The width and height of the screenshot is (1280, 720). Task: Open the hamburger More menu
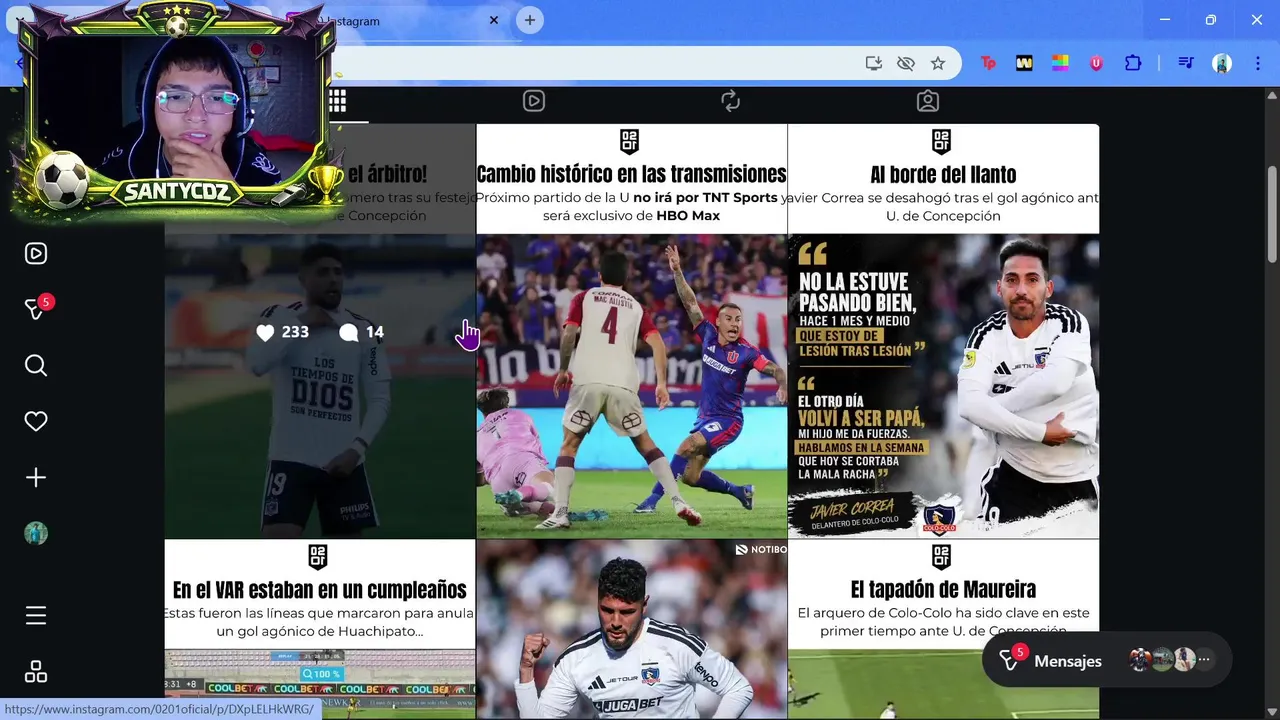[36, 615]
